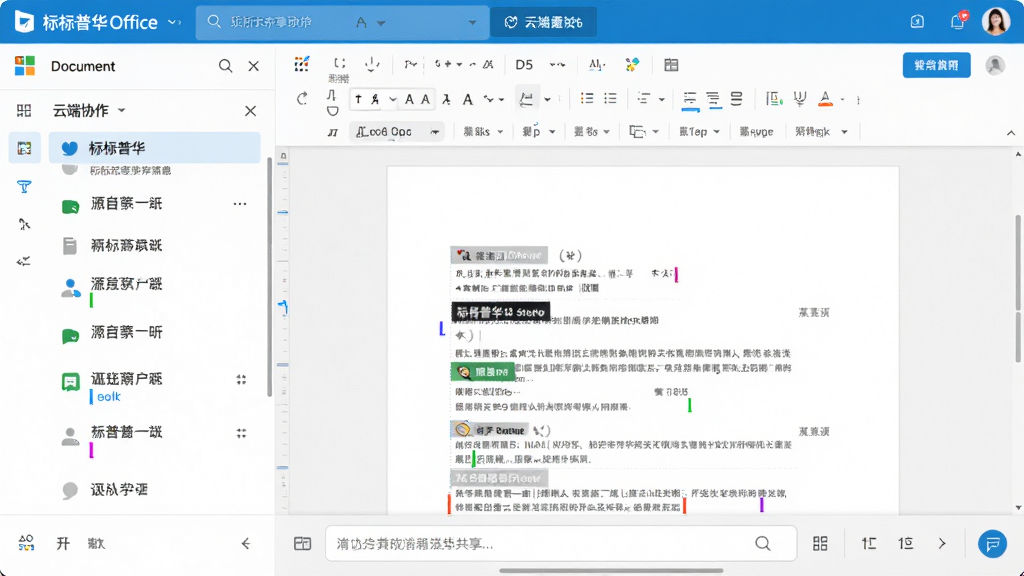This screenshot has height=576, width=1024.
Task: Click the title bar button with heart icon
Action: click(x=543, y=22)
